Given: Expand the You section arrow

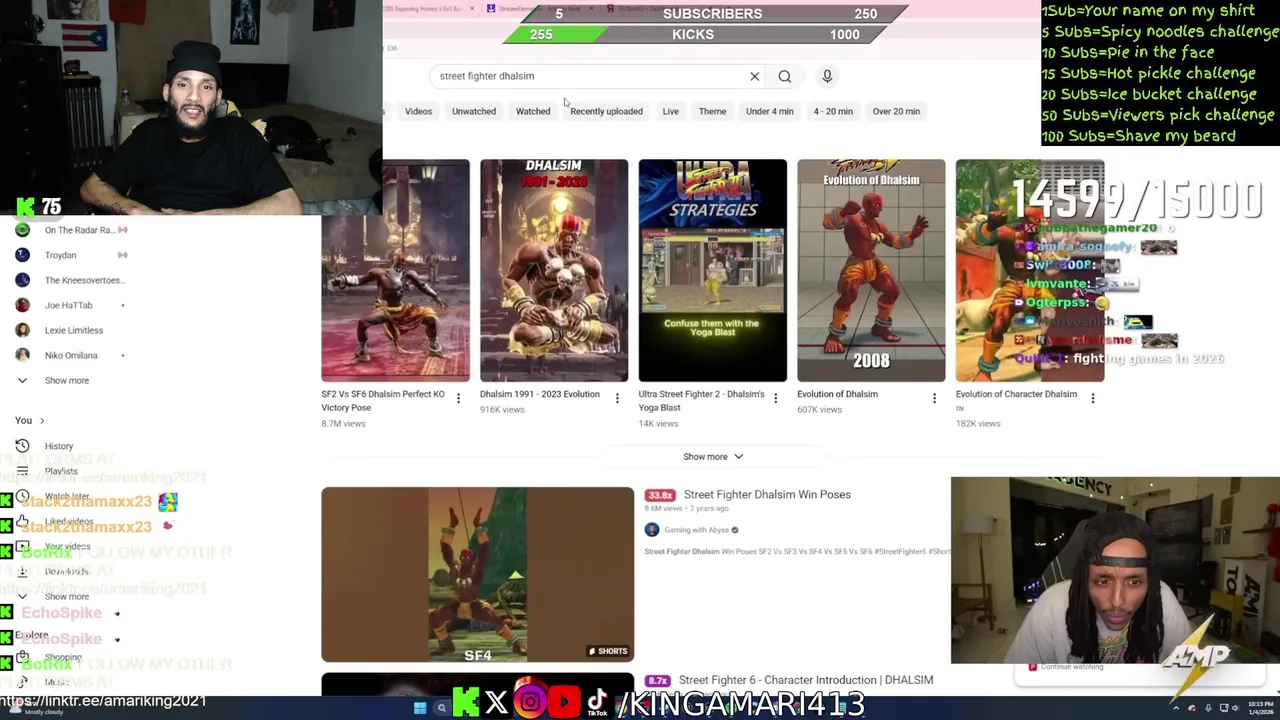Looking at the screenshot, I should click(41, 421).
